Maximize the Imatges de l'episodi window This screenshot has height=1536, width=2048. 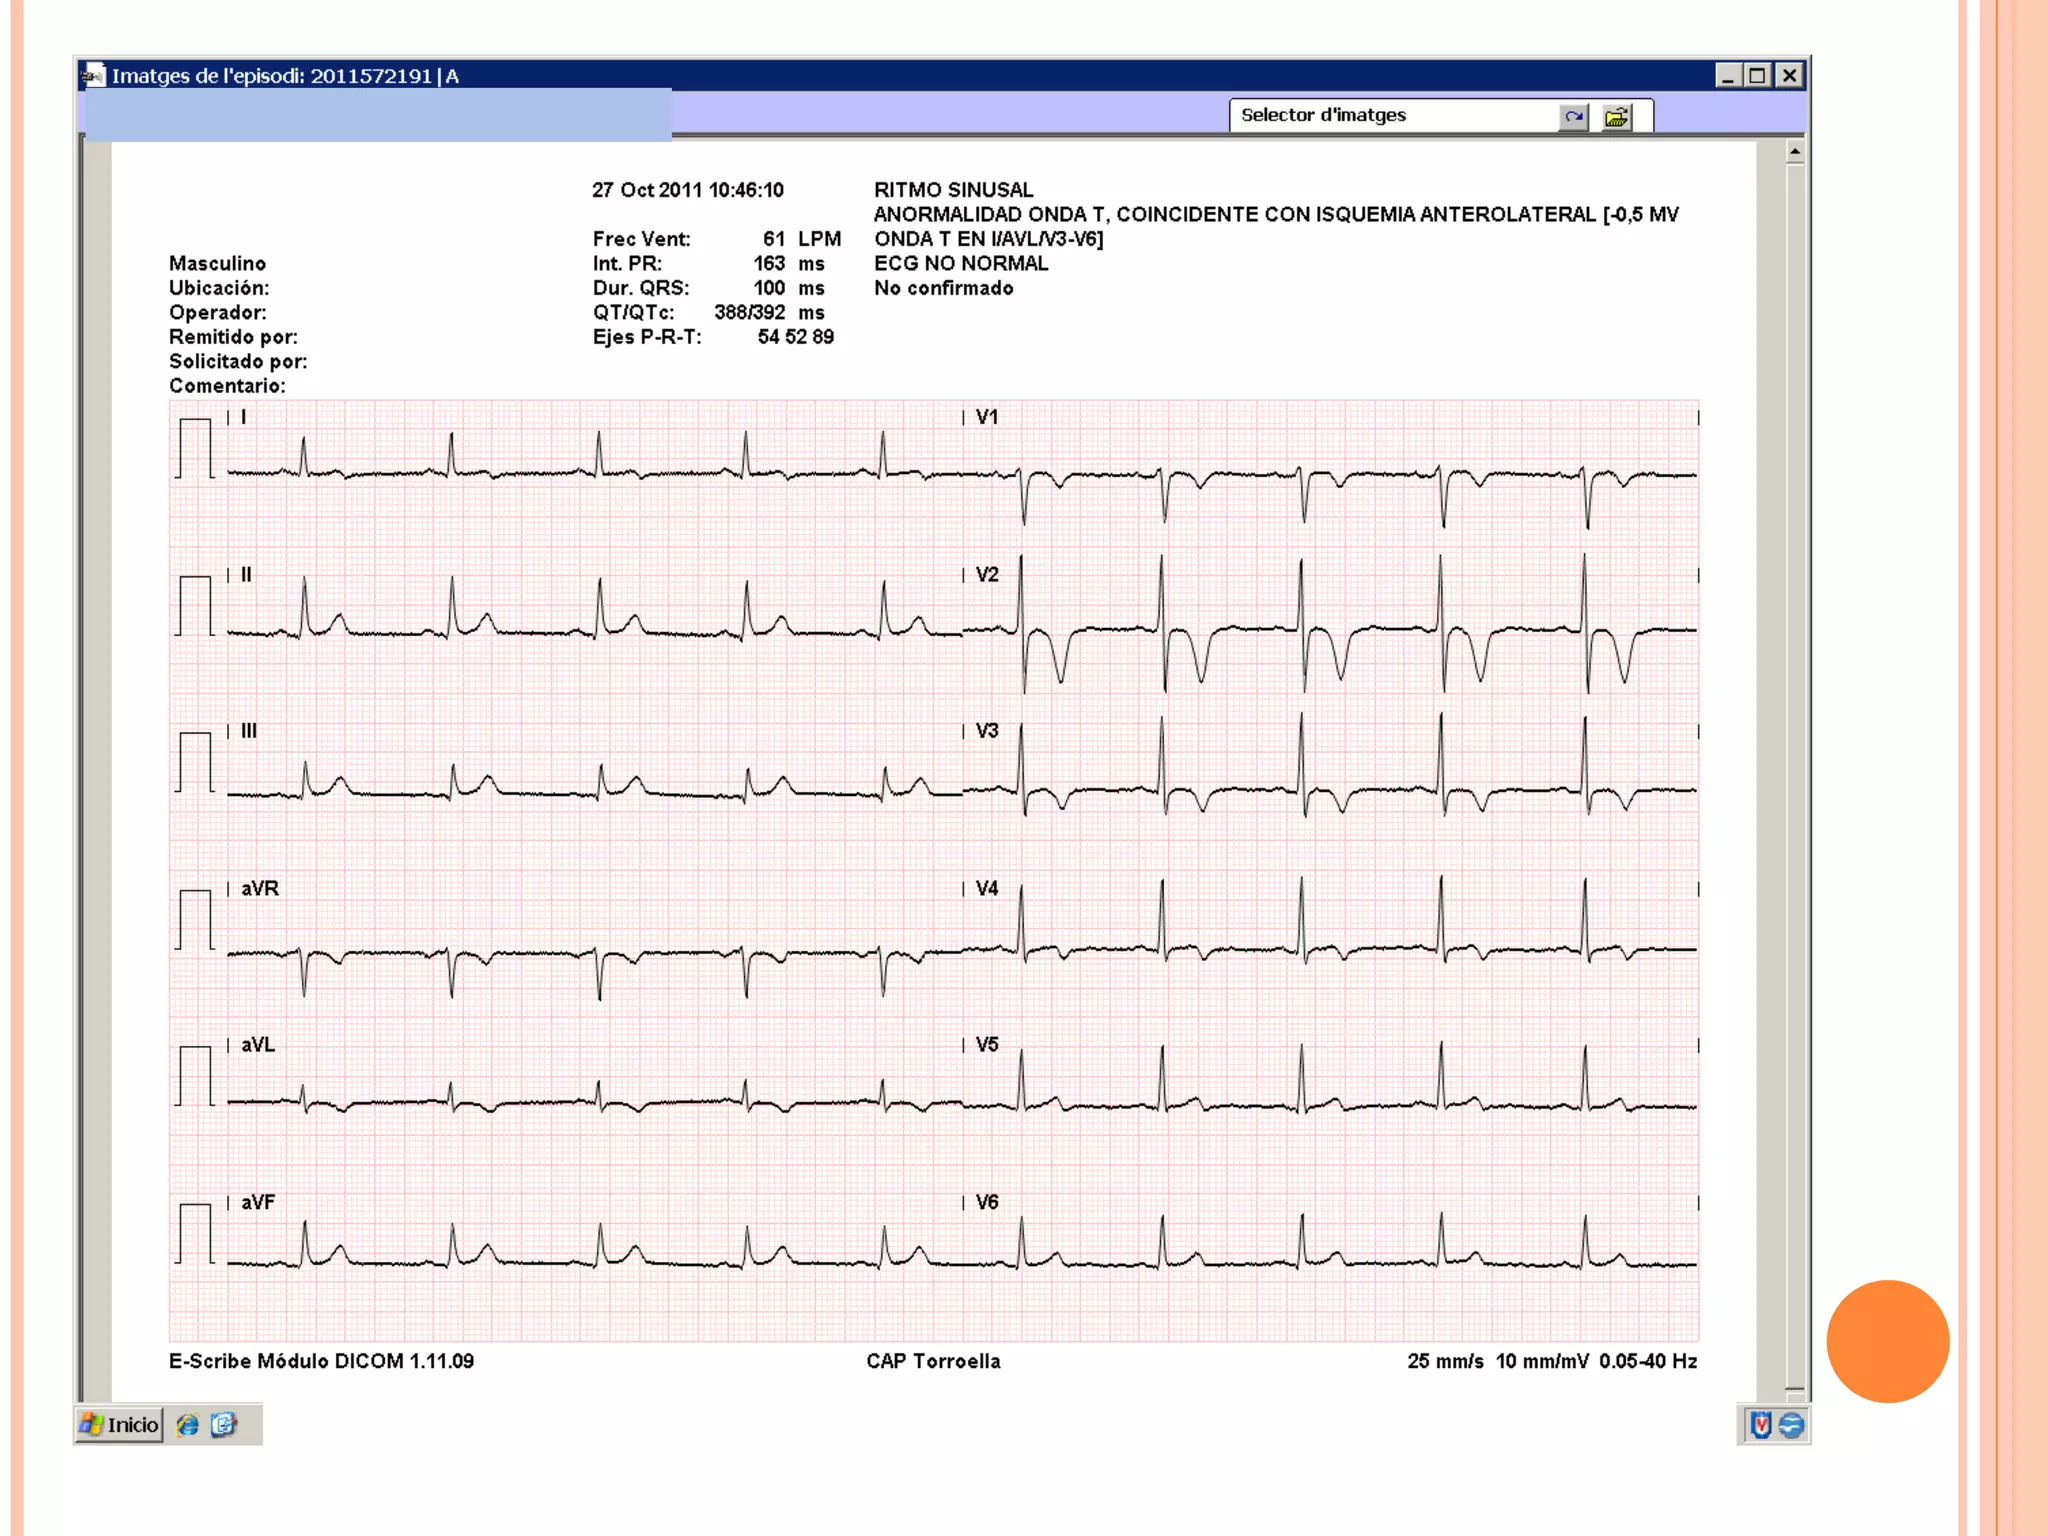(1757, 75)
